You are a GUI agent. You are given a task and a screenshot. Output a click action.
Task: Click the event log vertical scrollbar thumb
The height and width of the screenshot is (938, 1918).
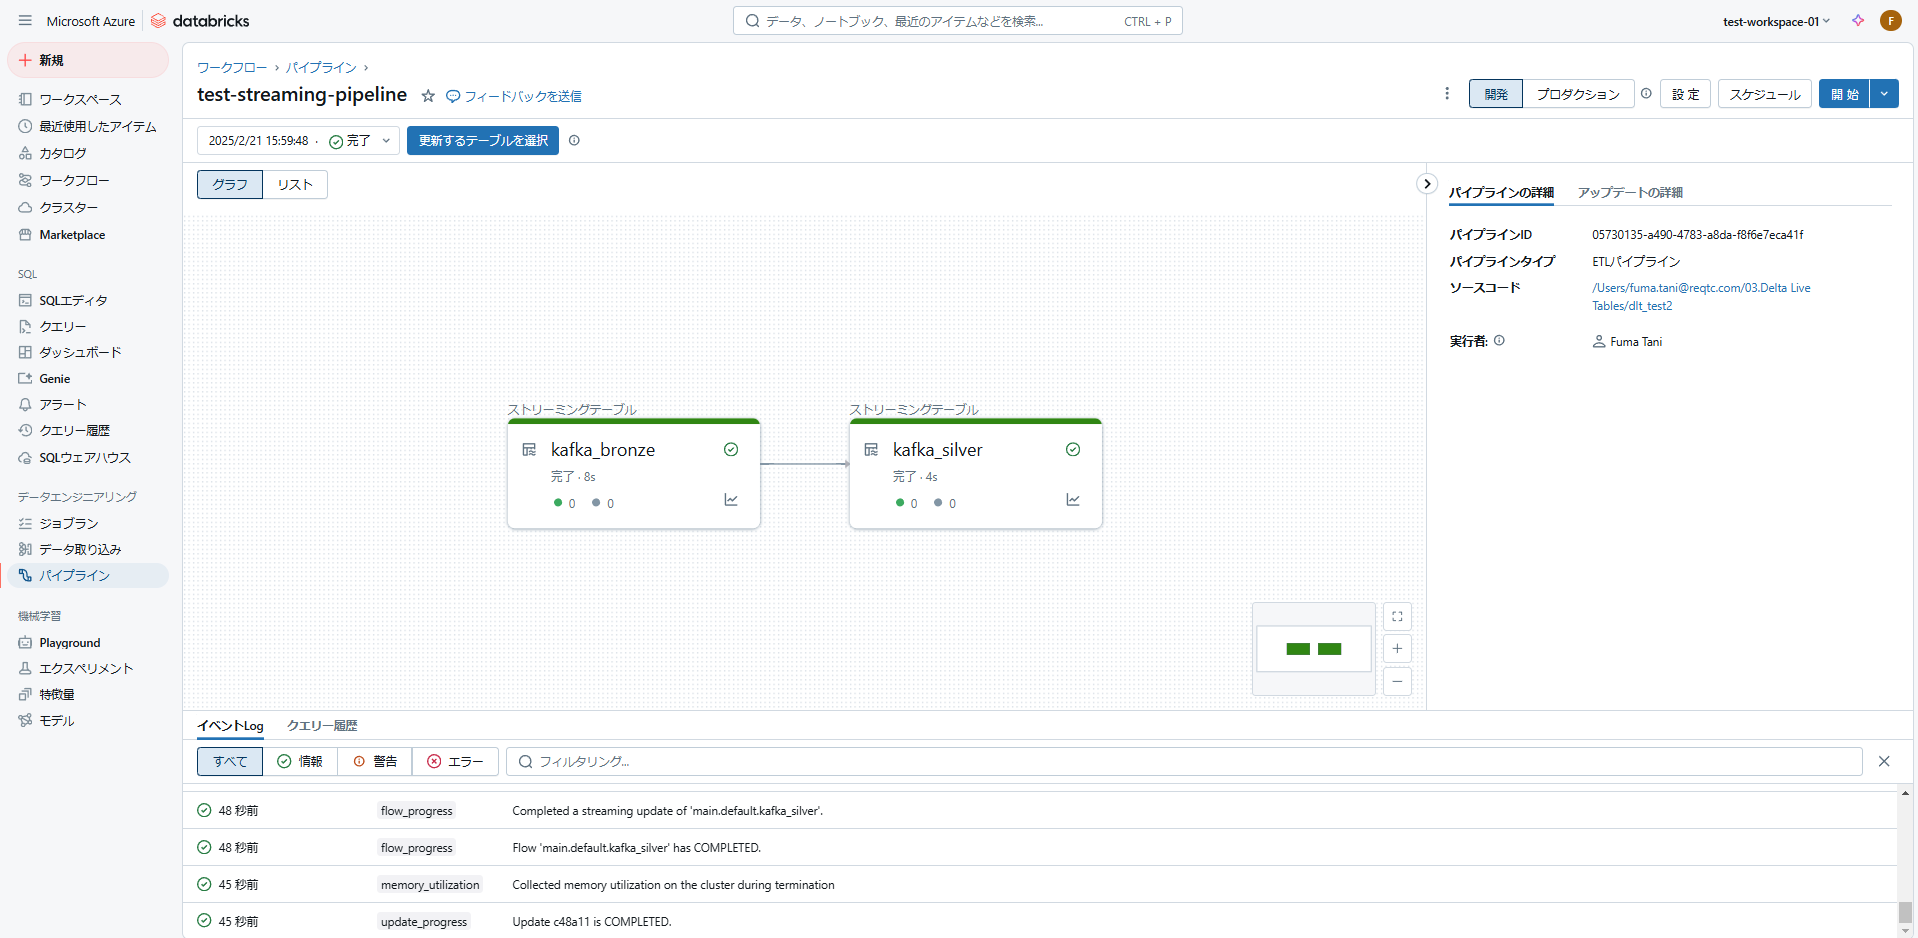point(1906,913)
